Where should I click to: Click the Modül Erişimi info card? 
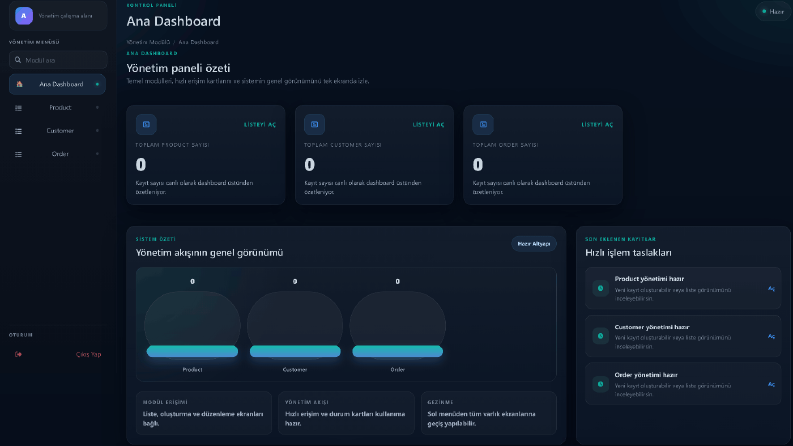pyautogui.click(x=204, y=413)
